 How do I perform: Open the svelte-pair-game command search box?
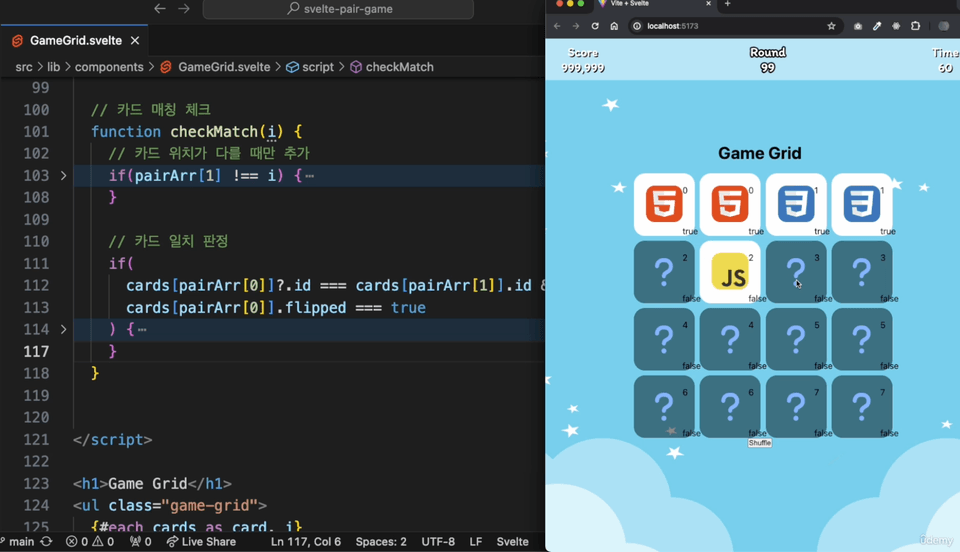pos(338,9)
